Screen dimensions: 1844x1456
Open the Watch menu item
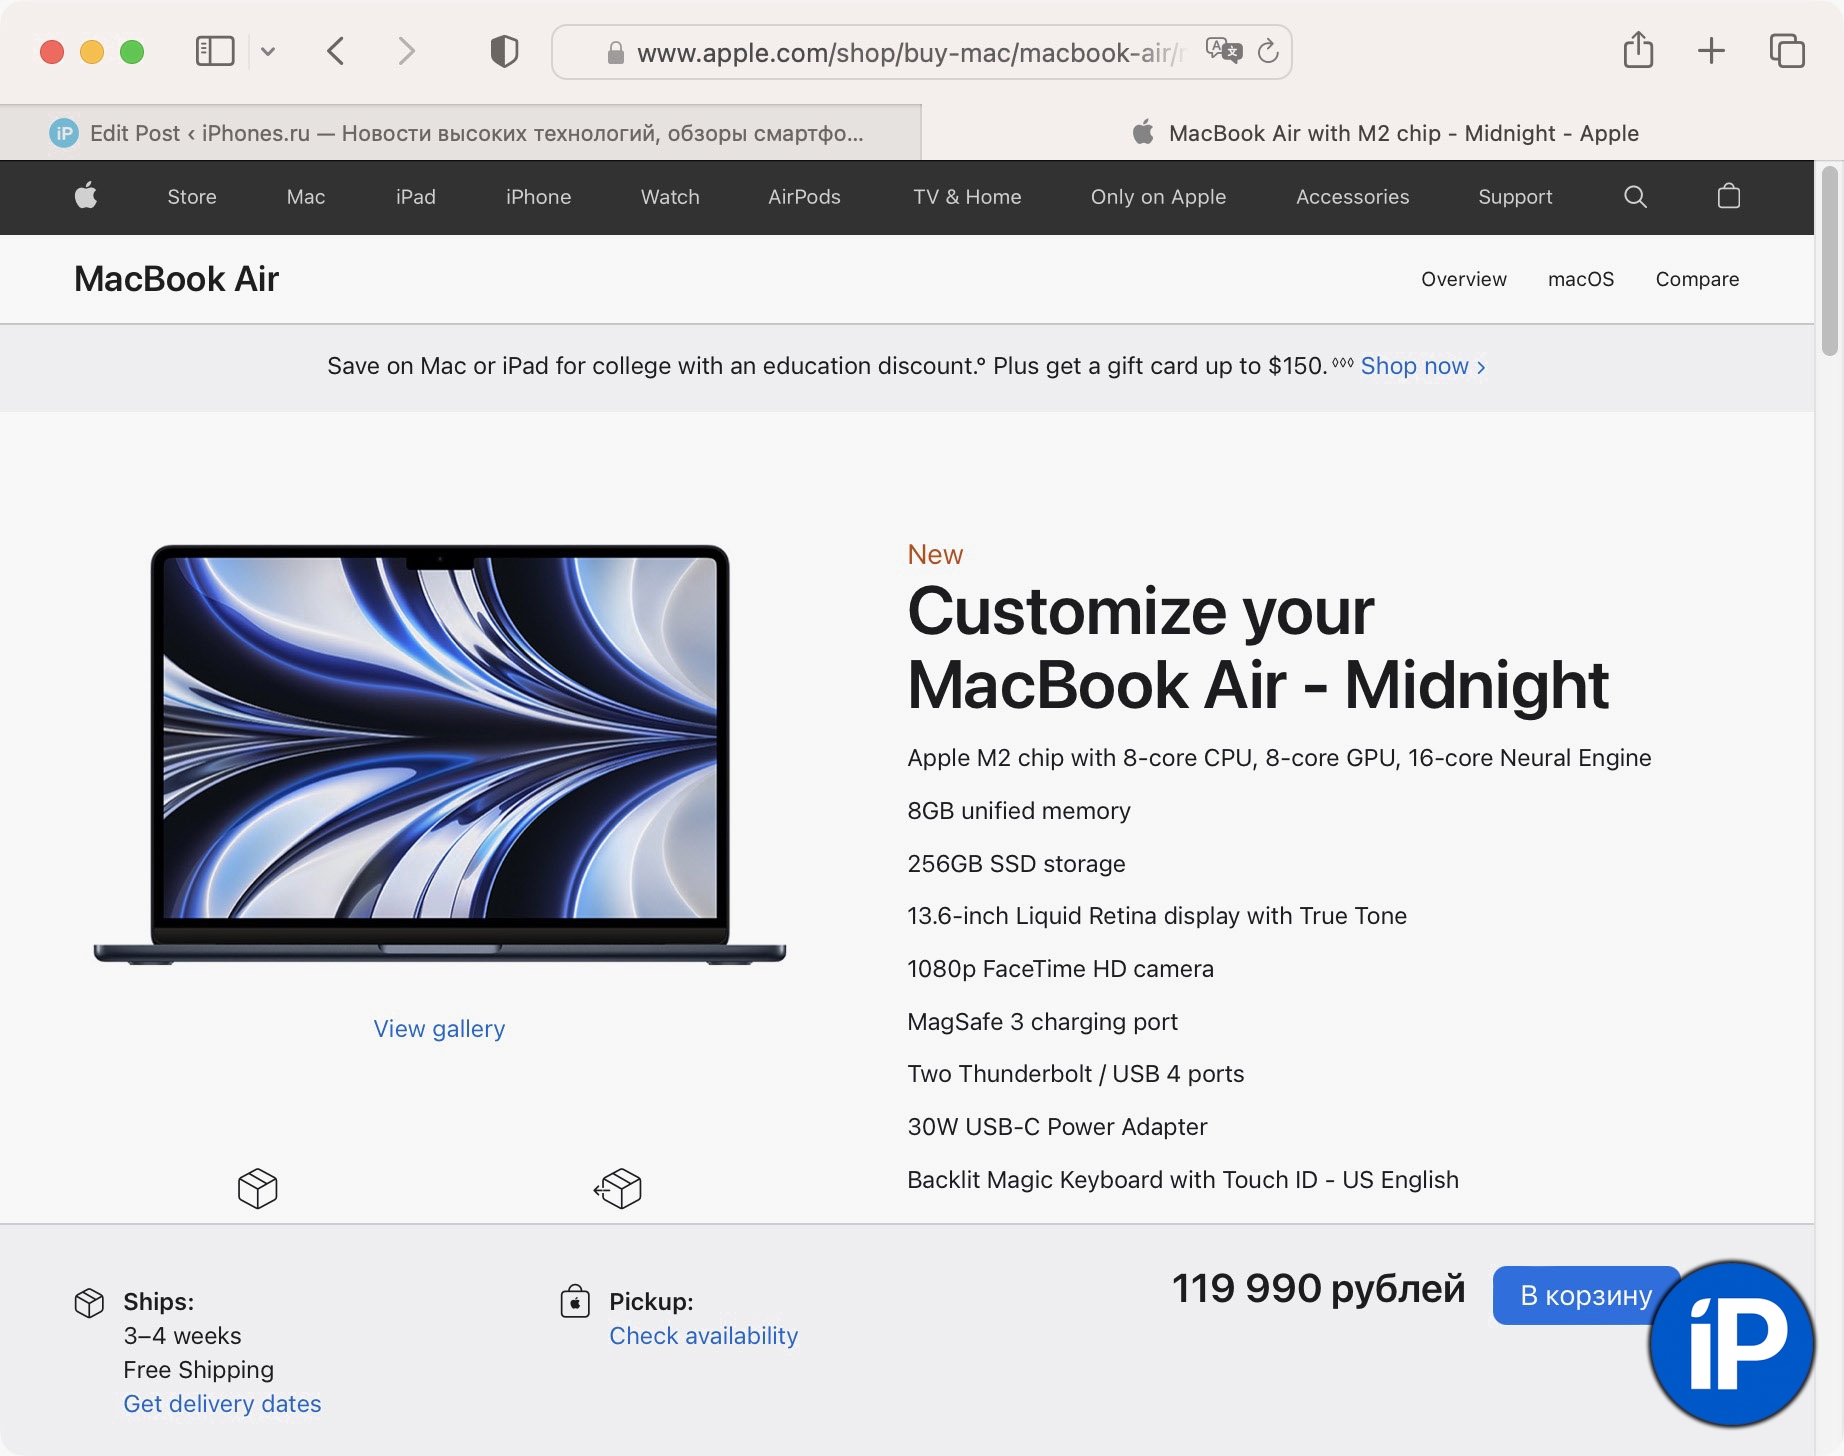coord(670,197)
